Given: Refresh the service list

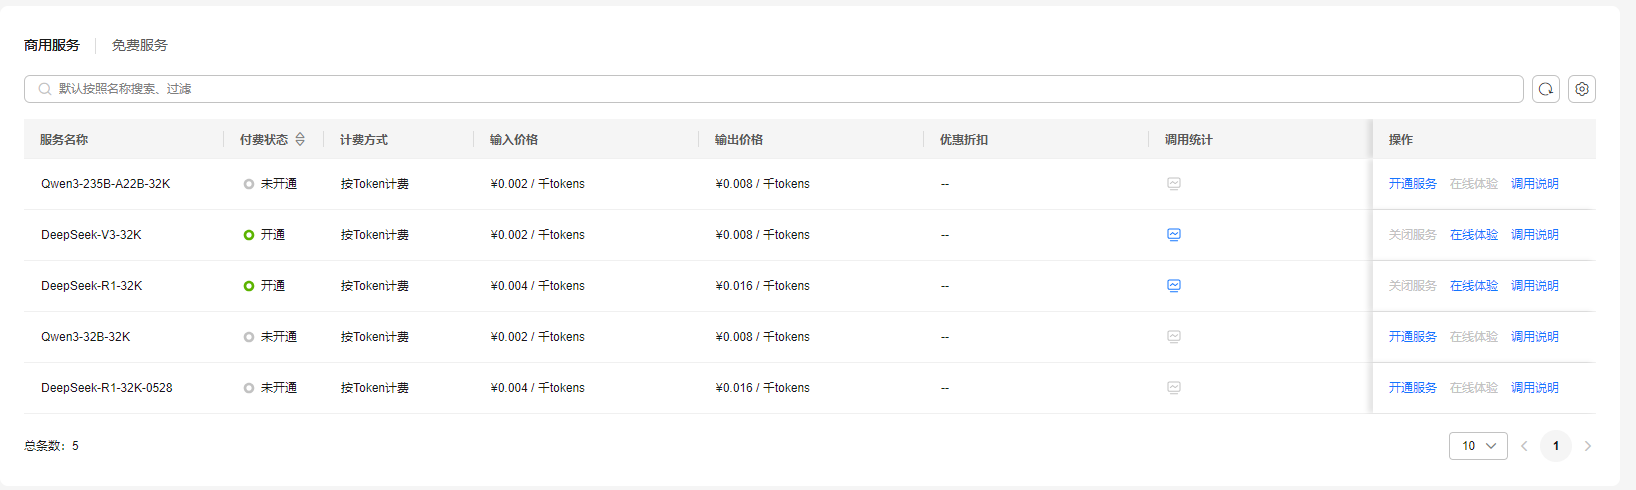Looking at the screenshot, I should coord(1546,89).
